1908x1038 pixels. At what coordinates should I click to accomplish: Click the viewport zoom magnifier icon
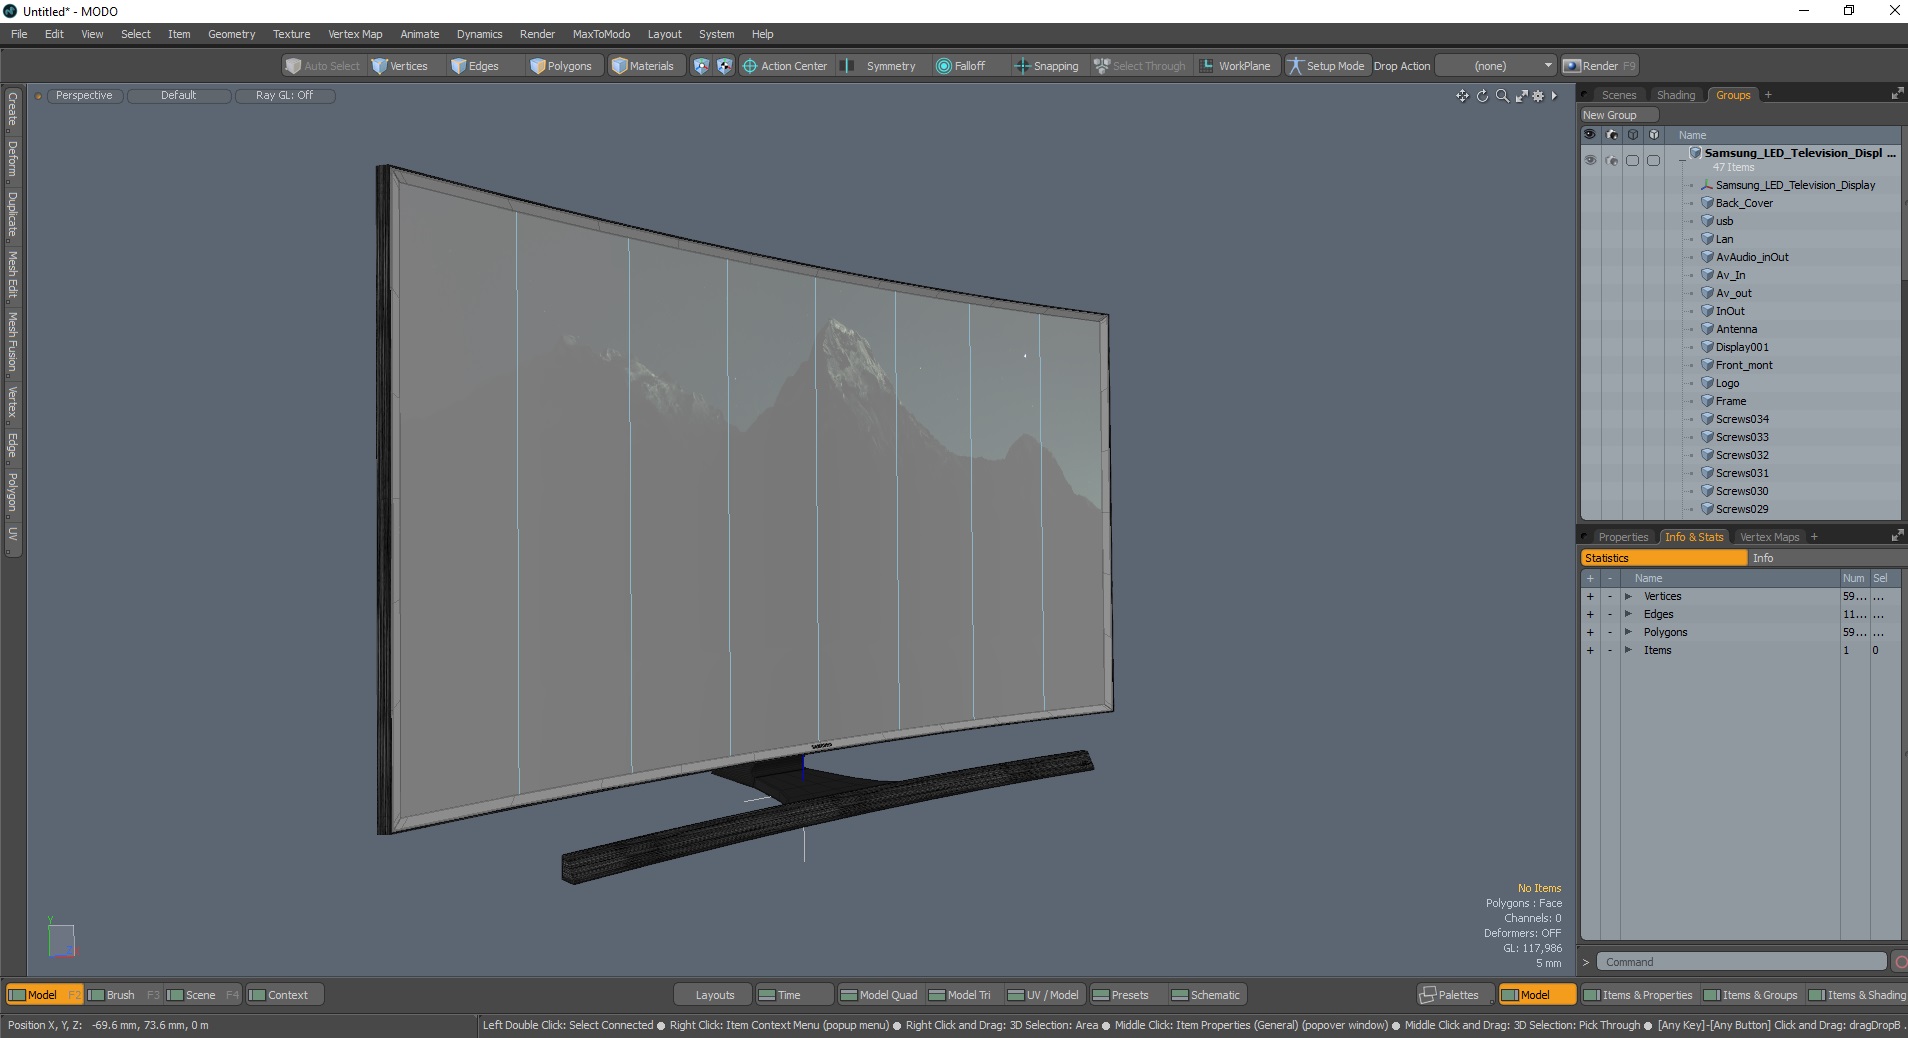[1502, 96]
